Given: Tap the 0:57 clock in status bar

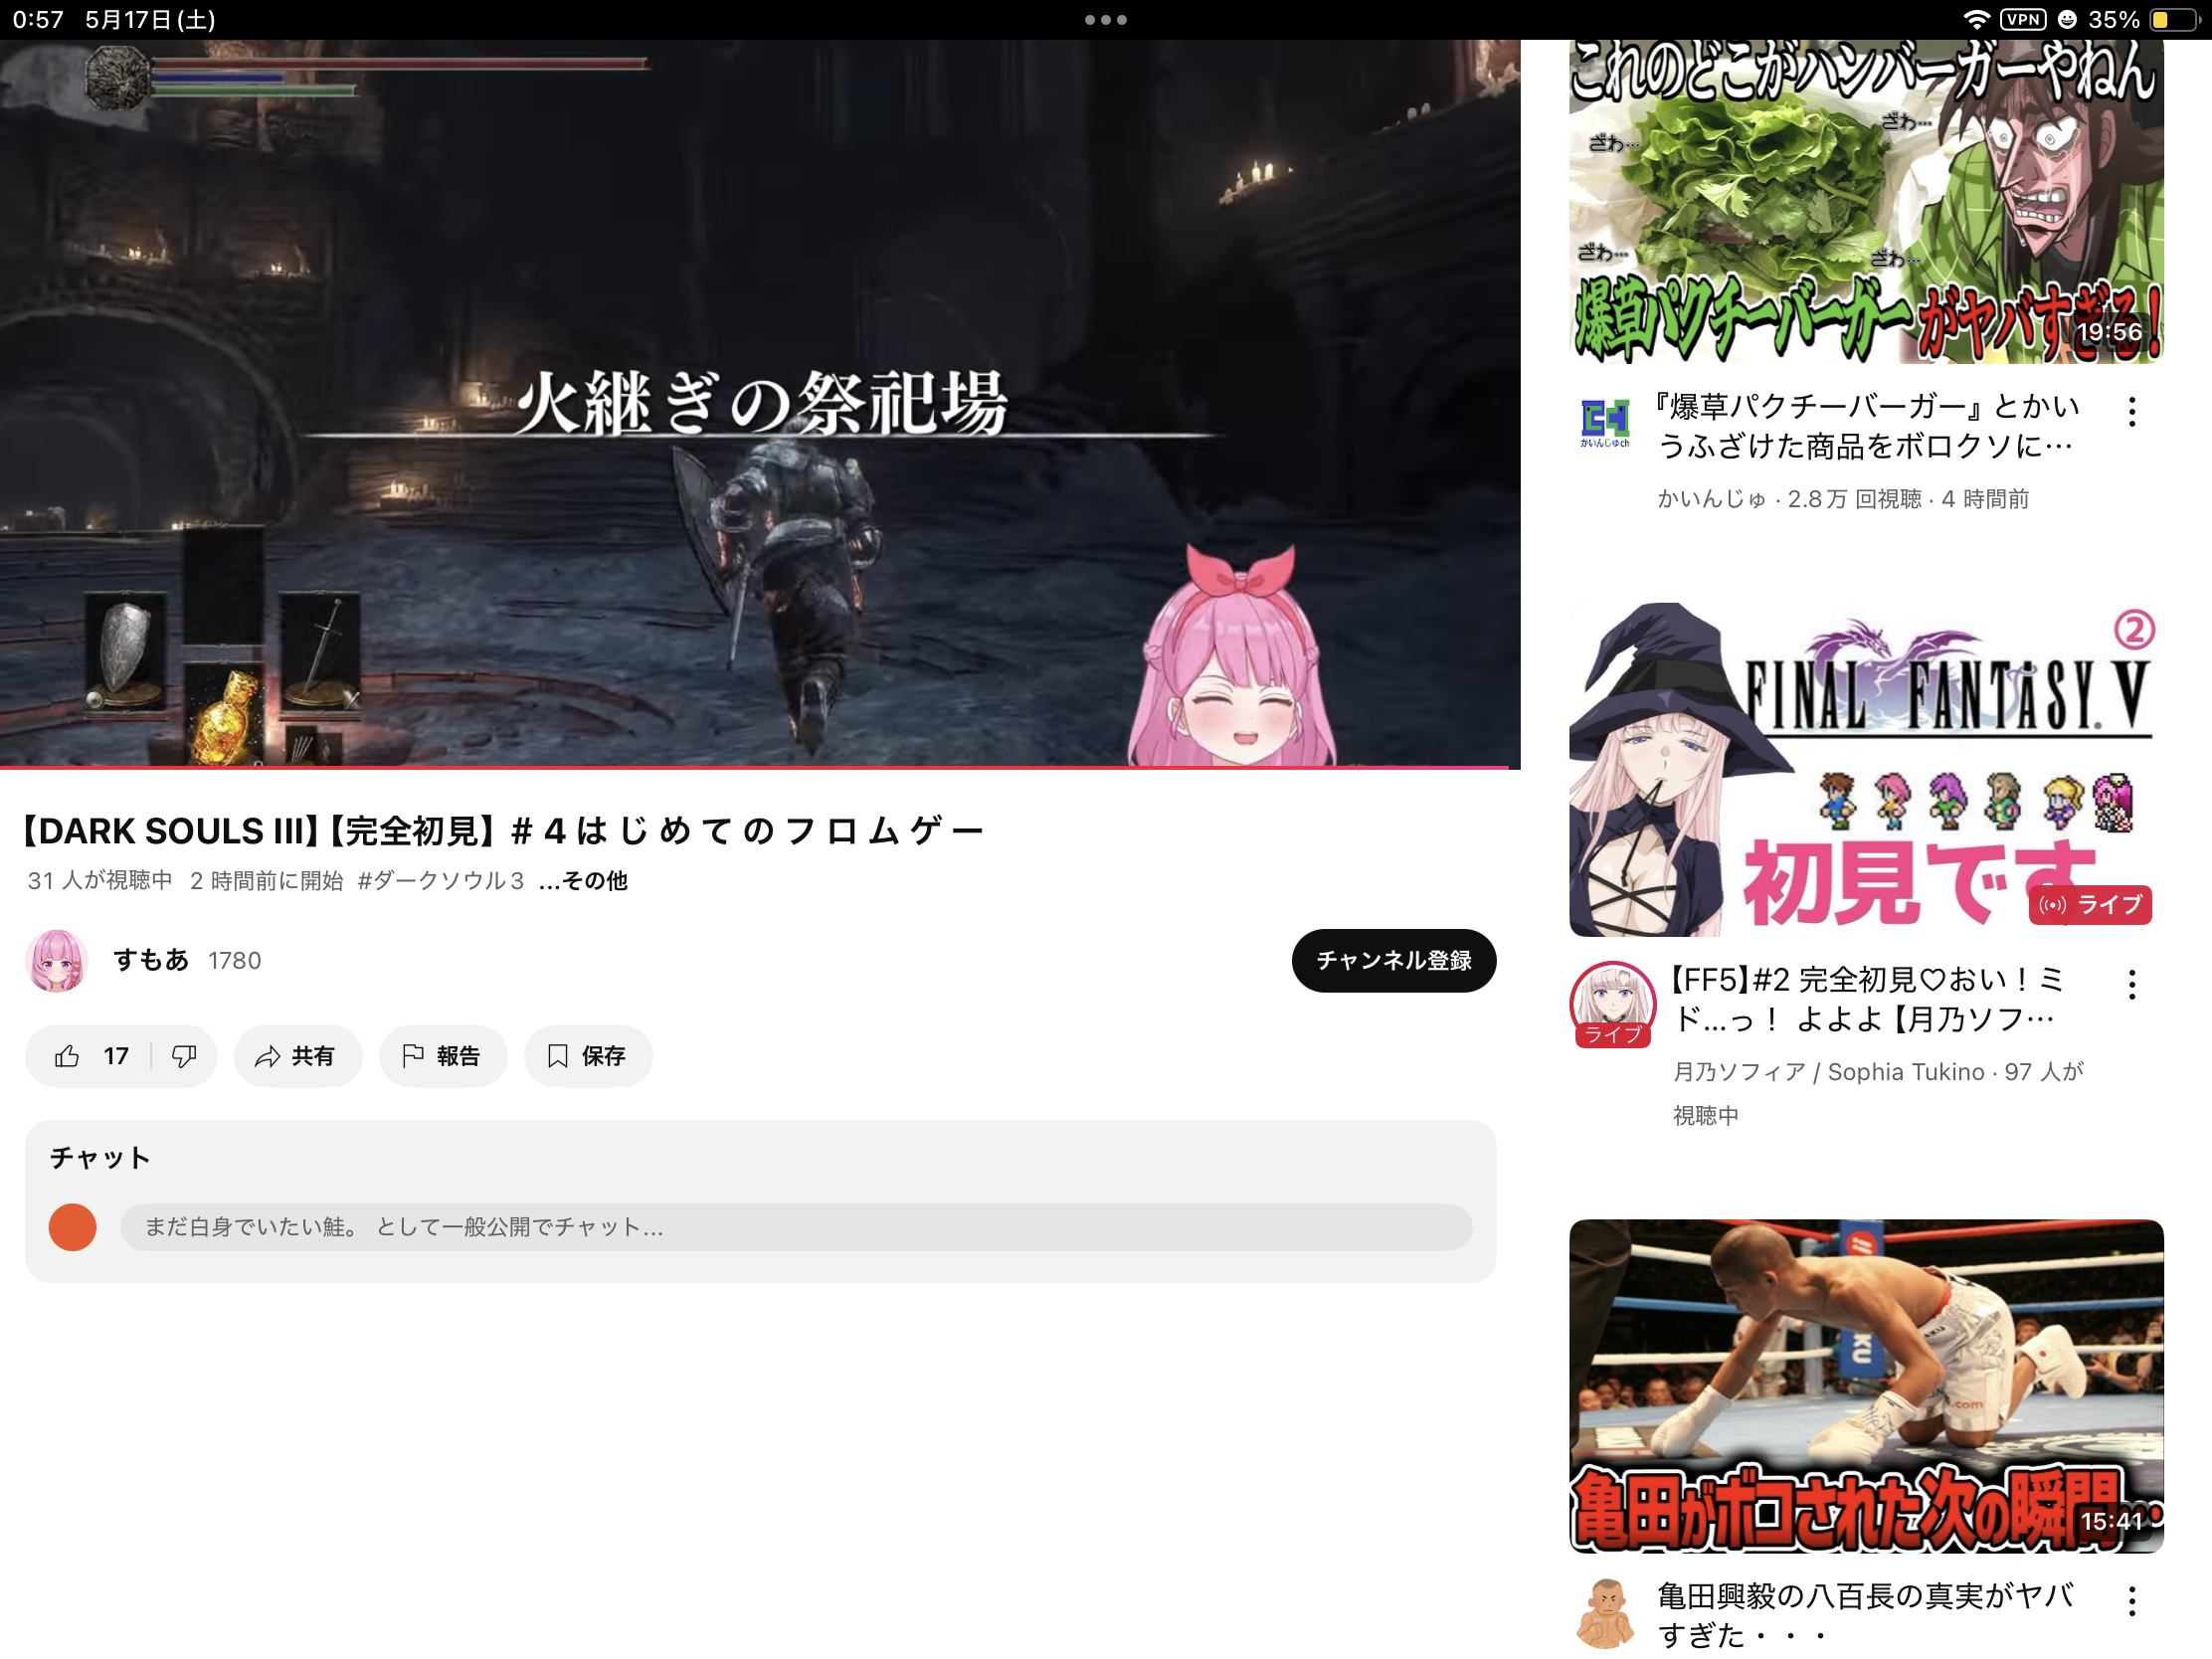Looking at the screenshot, I should click(x=38, y=20).
